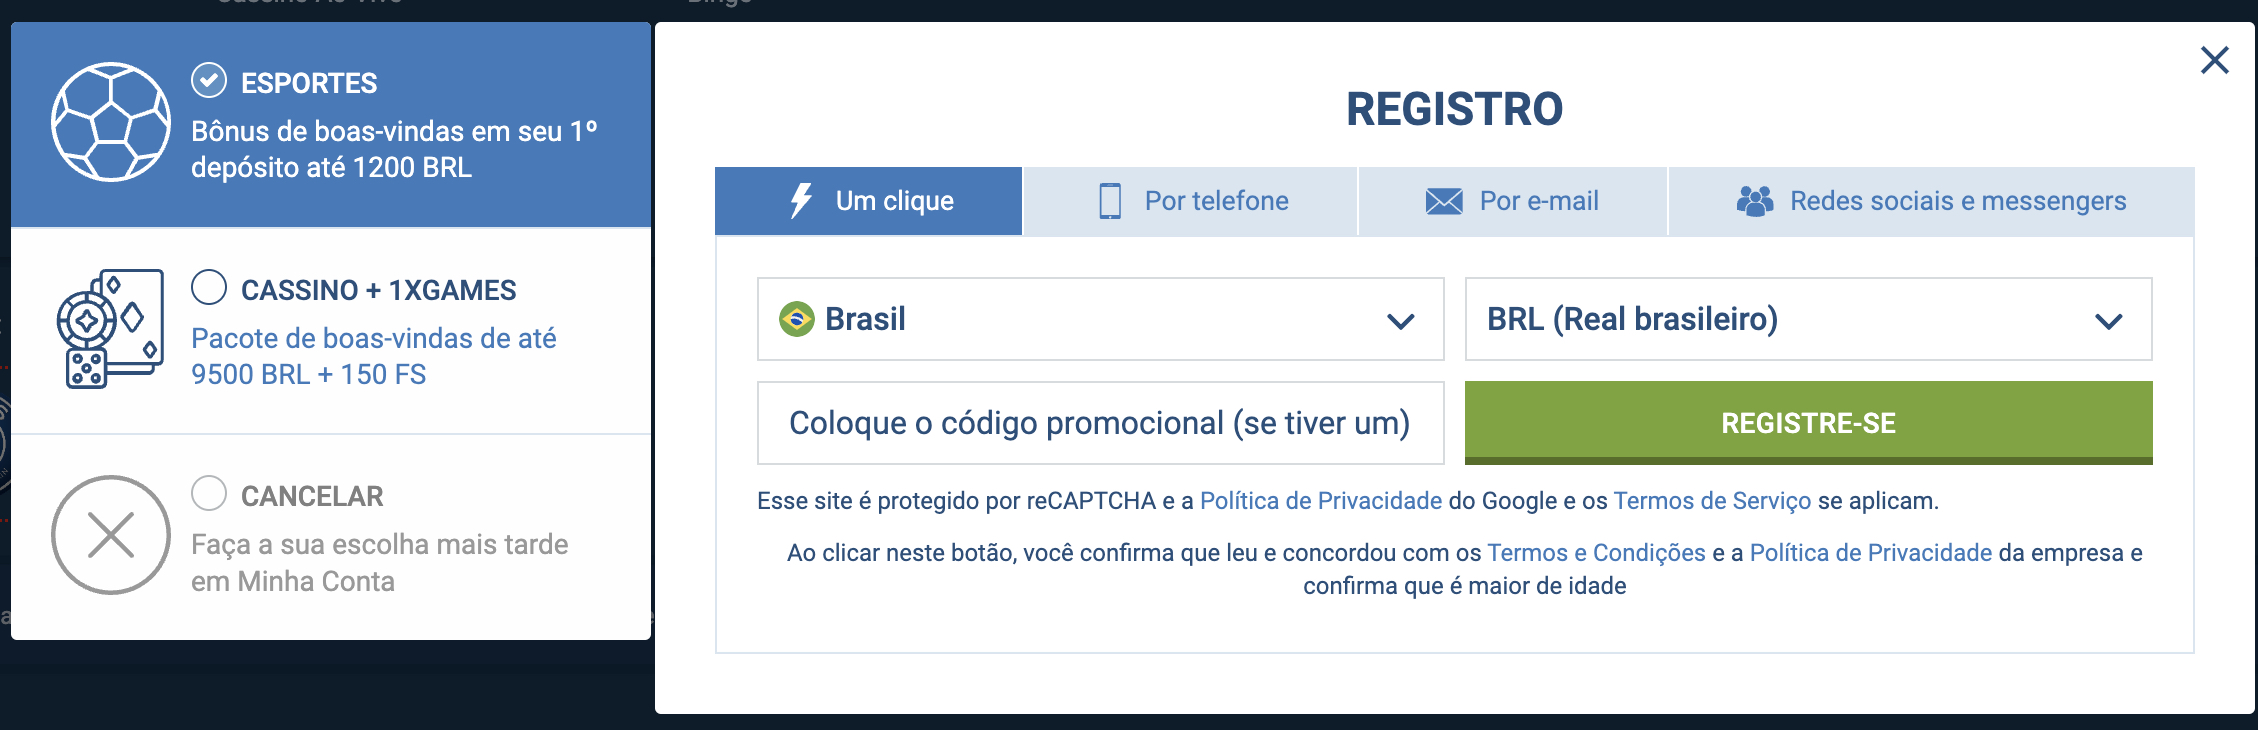Click the people icon on Redes sociais

point(1755,201)
